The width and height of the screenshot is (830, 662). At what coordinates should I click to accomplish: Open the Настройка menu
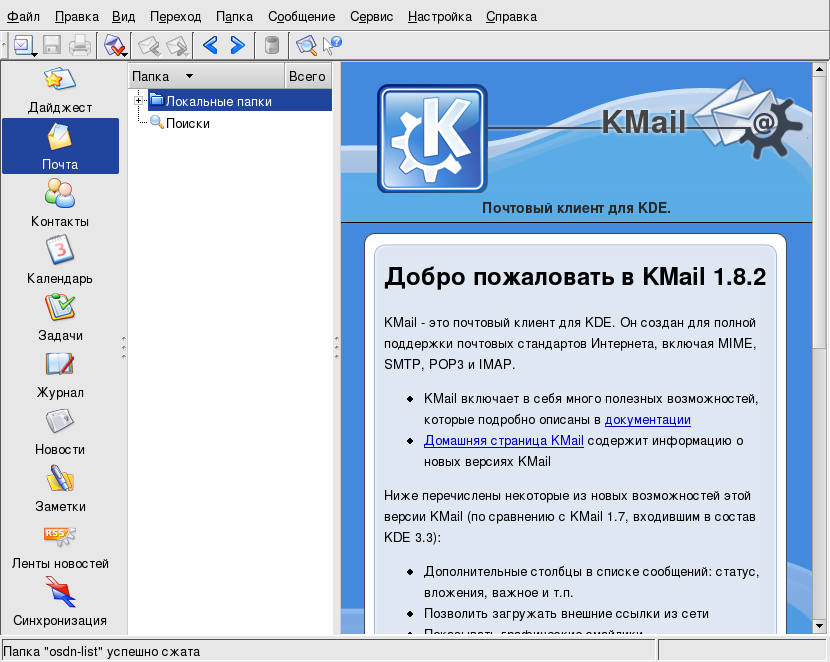[440, 17]
